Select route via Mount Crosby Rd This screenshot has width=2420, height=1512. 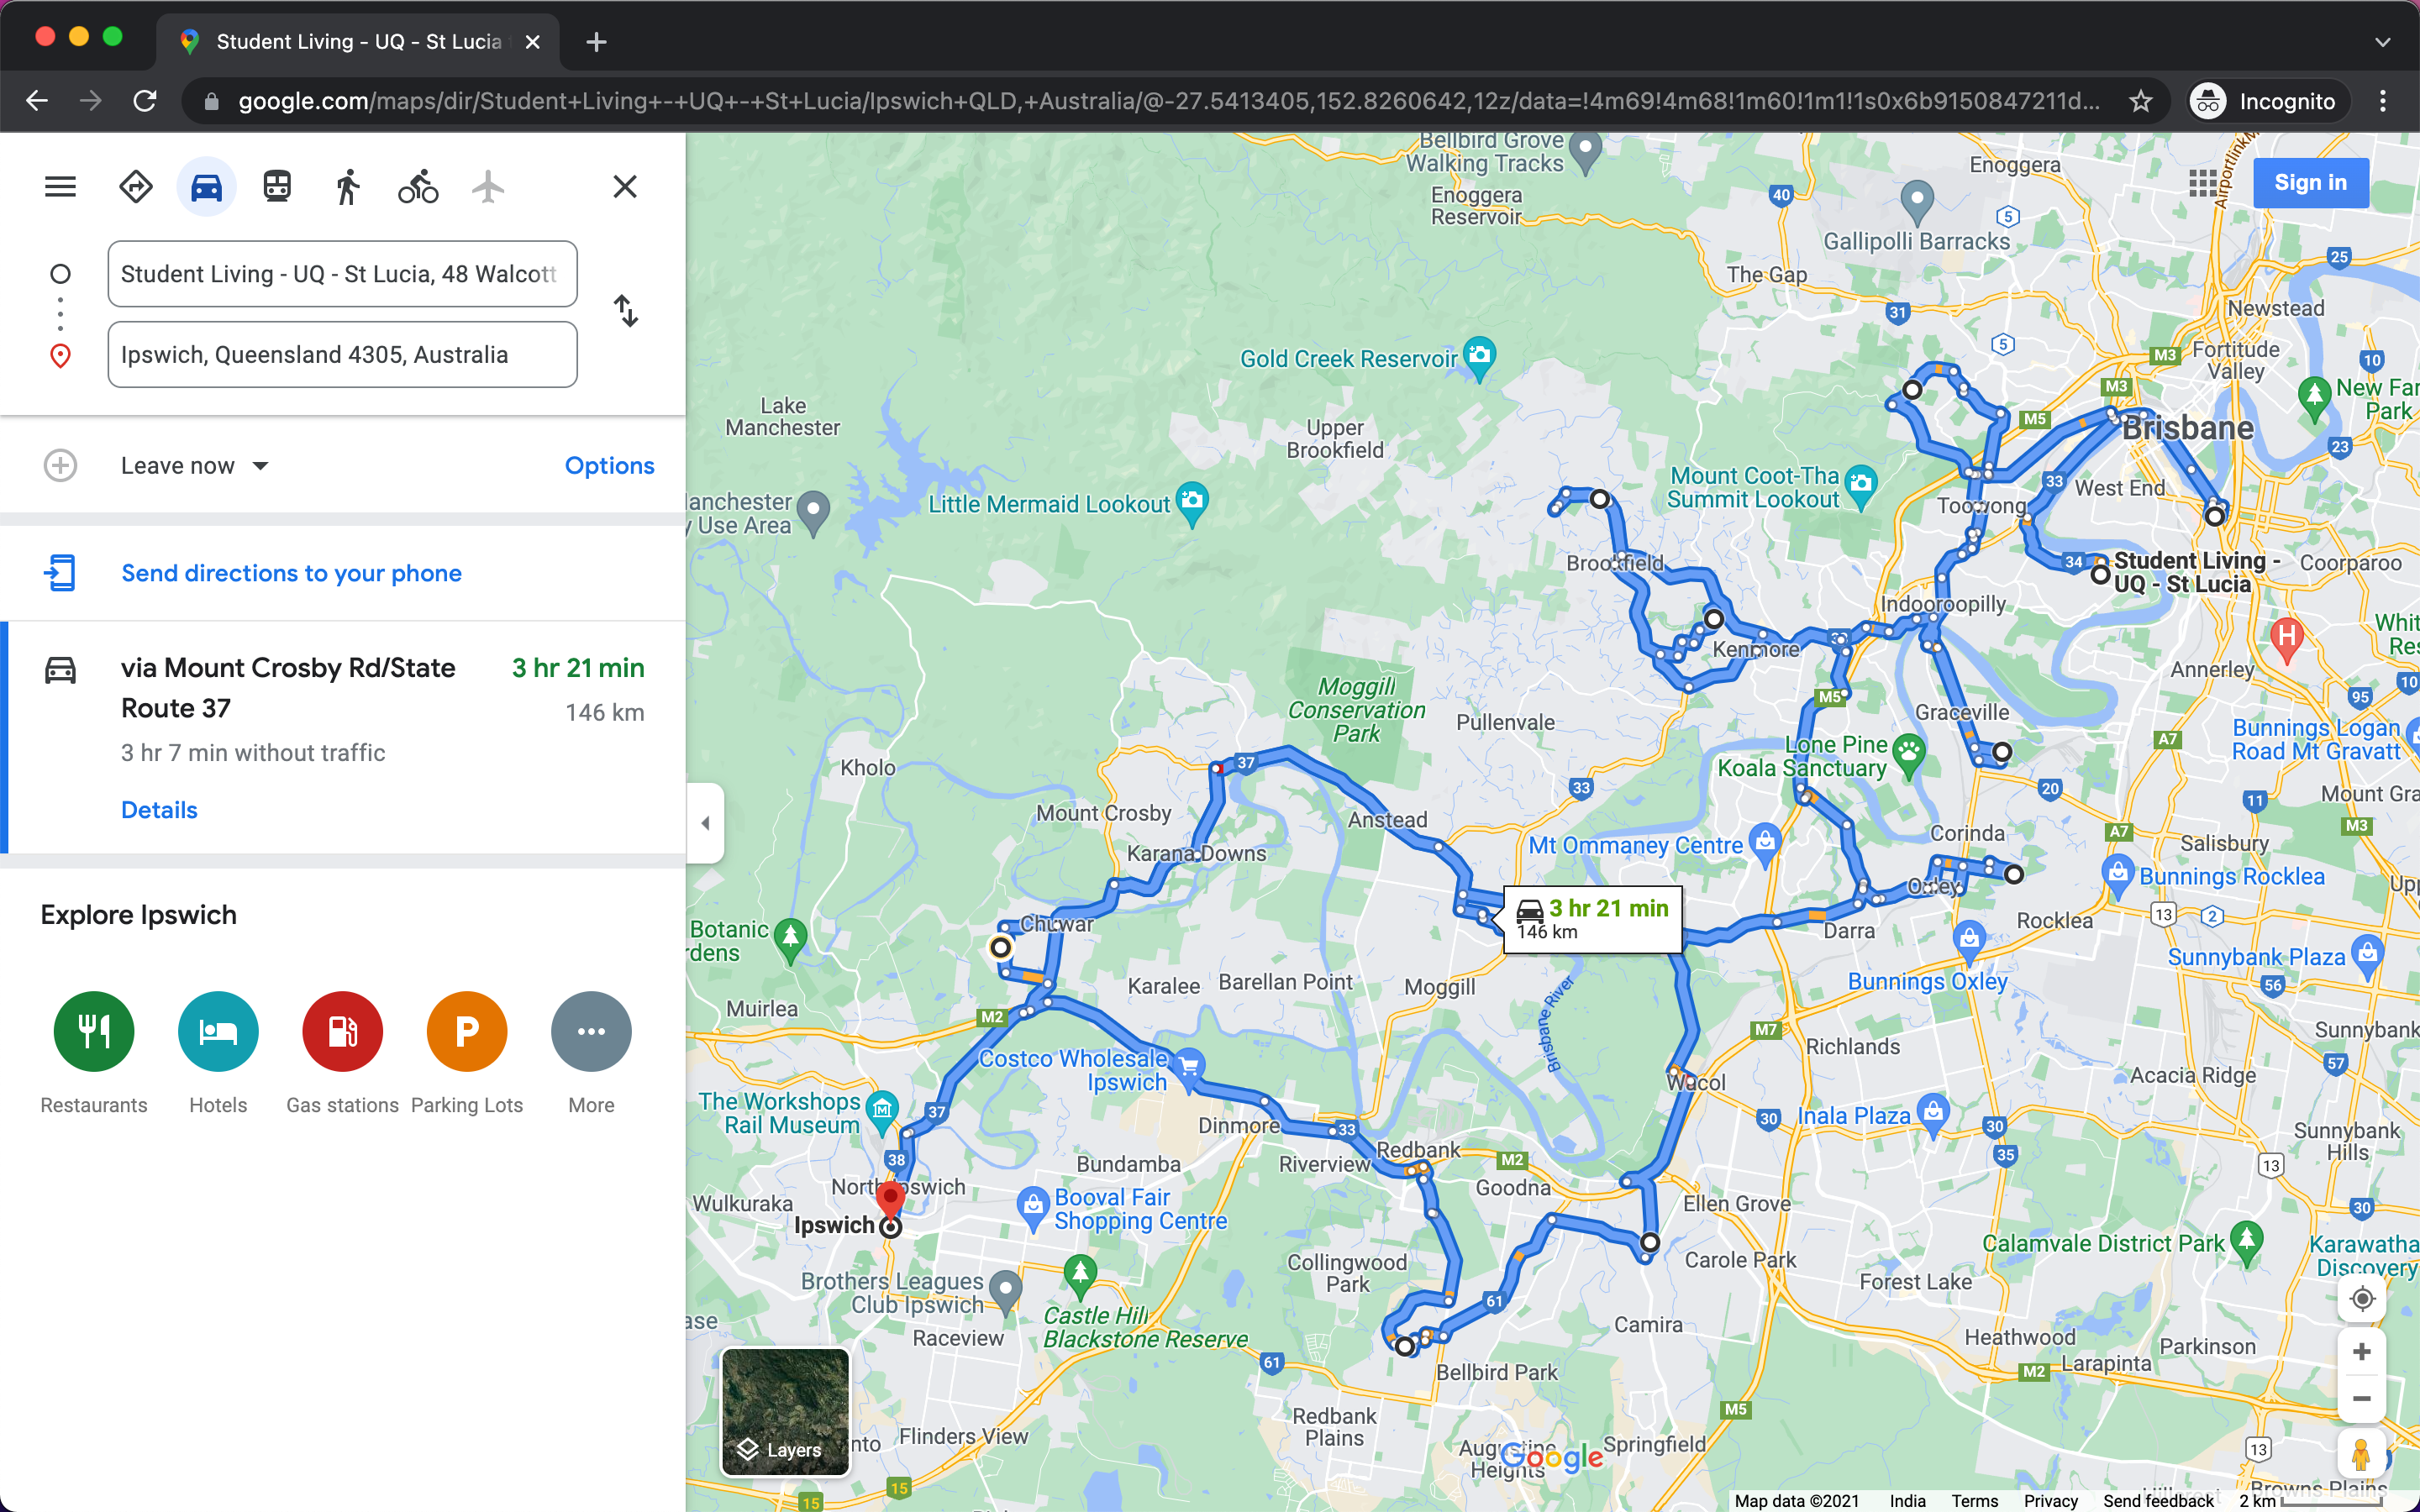pos(344,737)
